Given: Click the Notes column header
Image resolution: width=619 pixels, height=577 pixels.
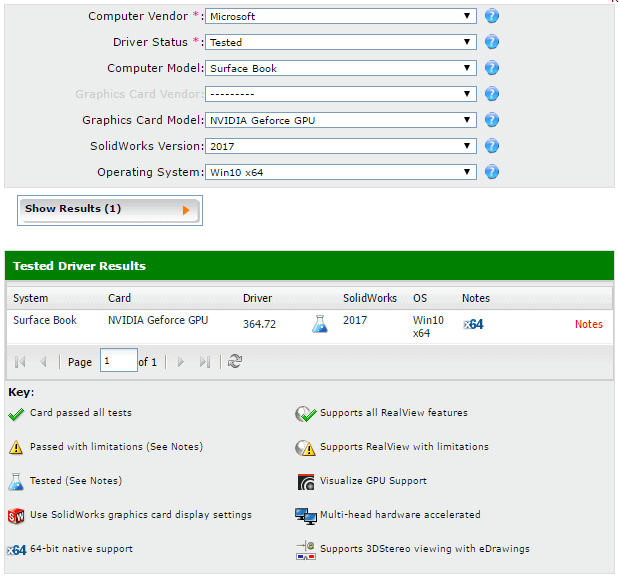Looking at the screenshot, I should tap(476, 298).
